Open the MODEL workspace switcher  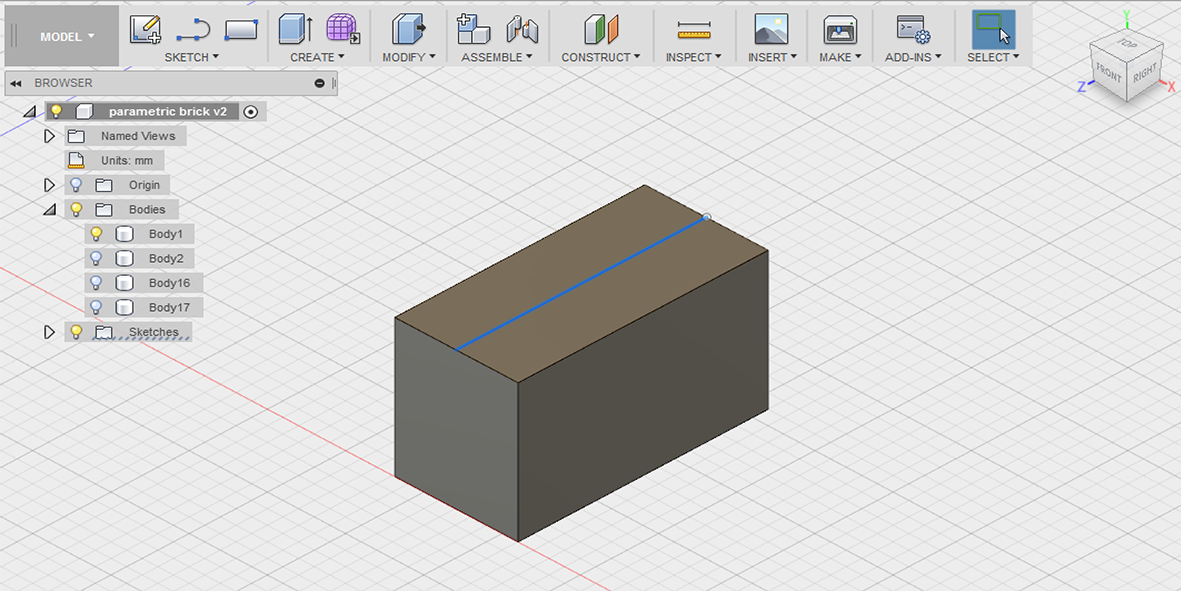coord(62,36)
